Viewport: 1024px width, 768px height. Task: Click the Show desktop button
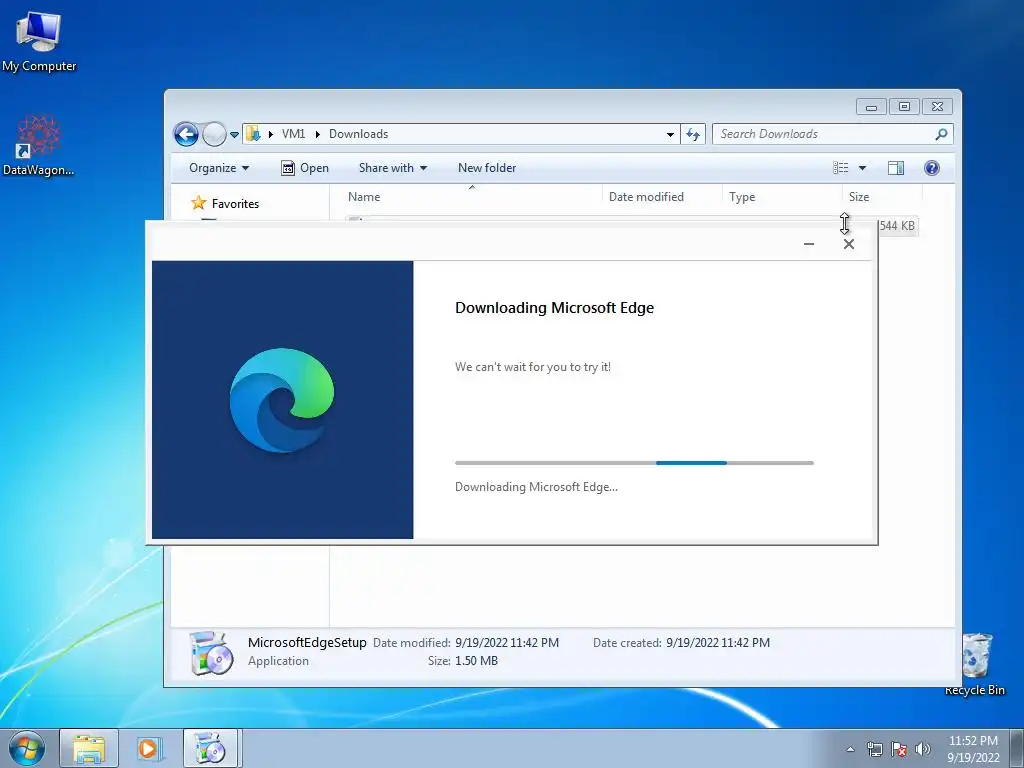pyautogui.click(x=1016, y=748)
